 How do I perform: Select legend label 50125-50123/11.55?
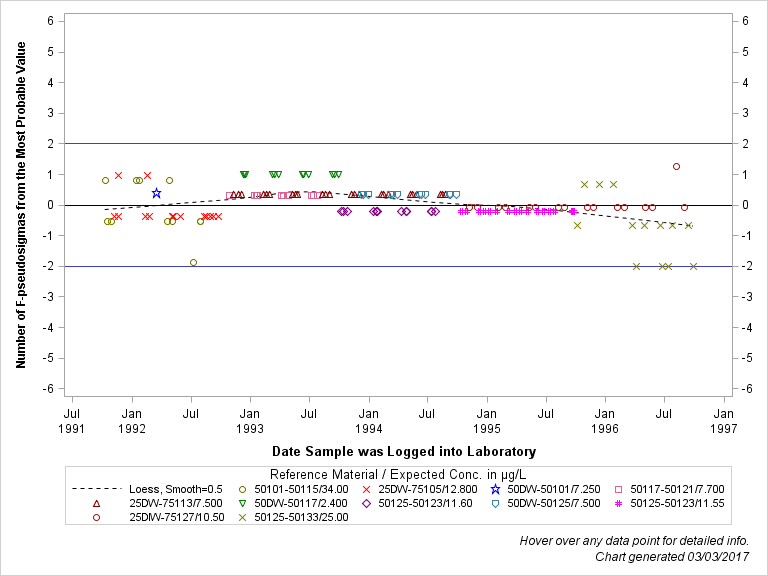pyautogui.click(x=677, y=504)
